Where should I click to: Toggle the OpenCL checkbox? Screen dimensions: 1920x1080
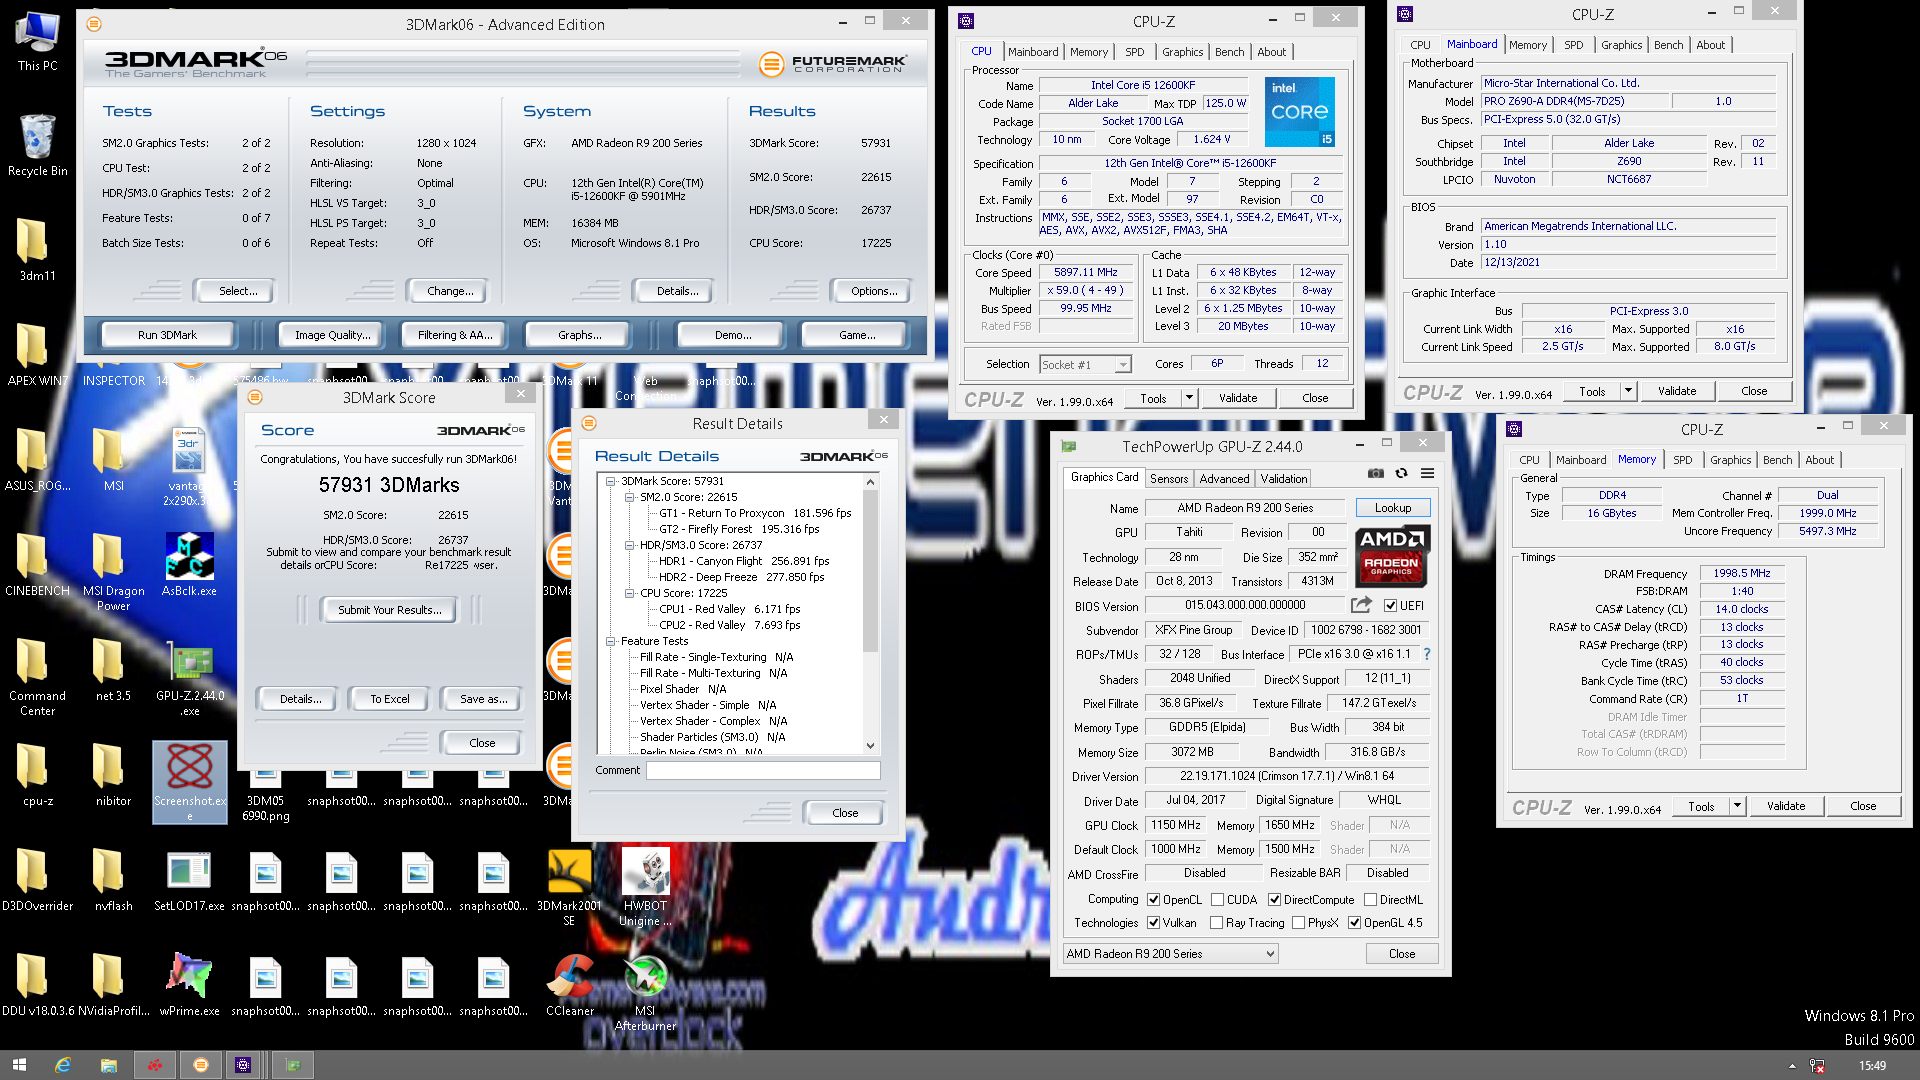point(1154,900)
